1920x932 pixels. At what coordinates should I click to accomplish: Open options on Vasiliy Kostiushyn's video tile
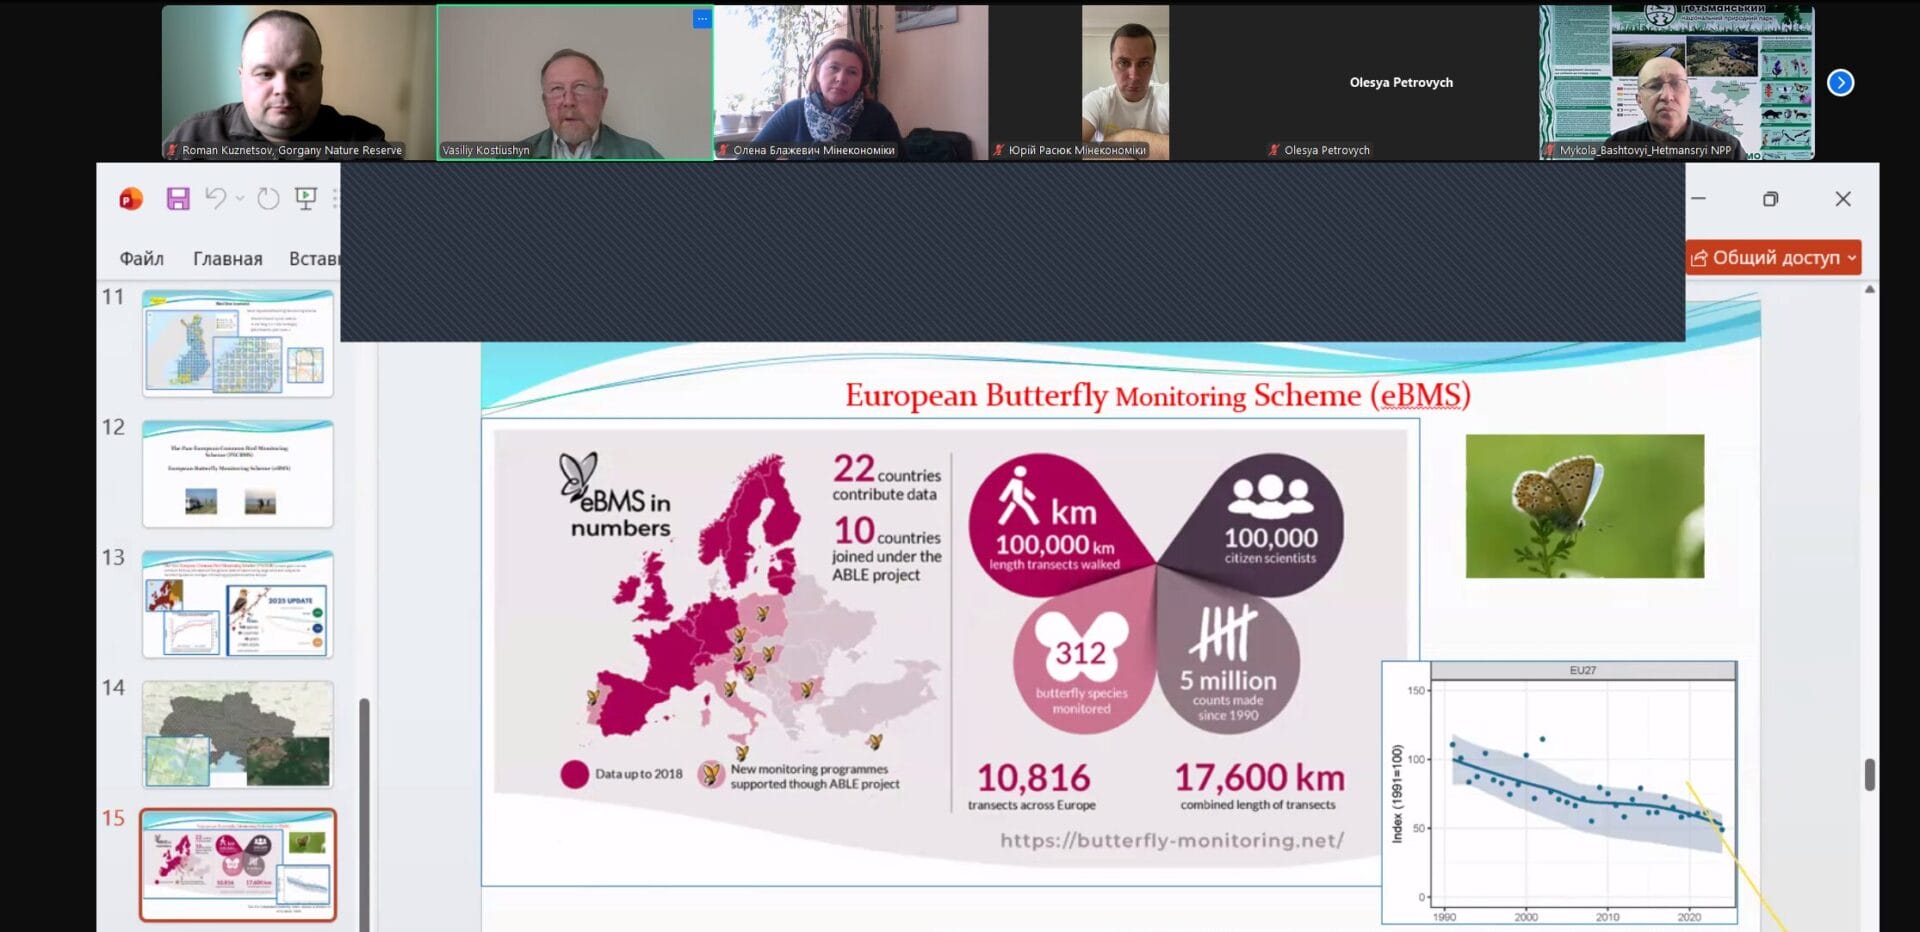(x=702, y=19)
